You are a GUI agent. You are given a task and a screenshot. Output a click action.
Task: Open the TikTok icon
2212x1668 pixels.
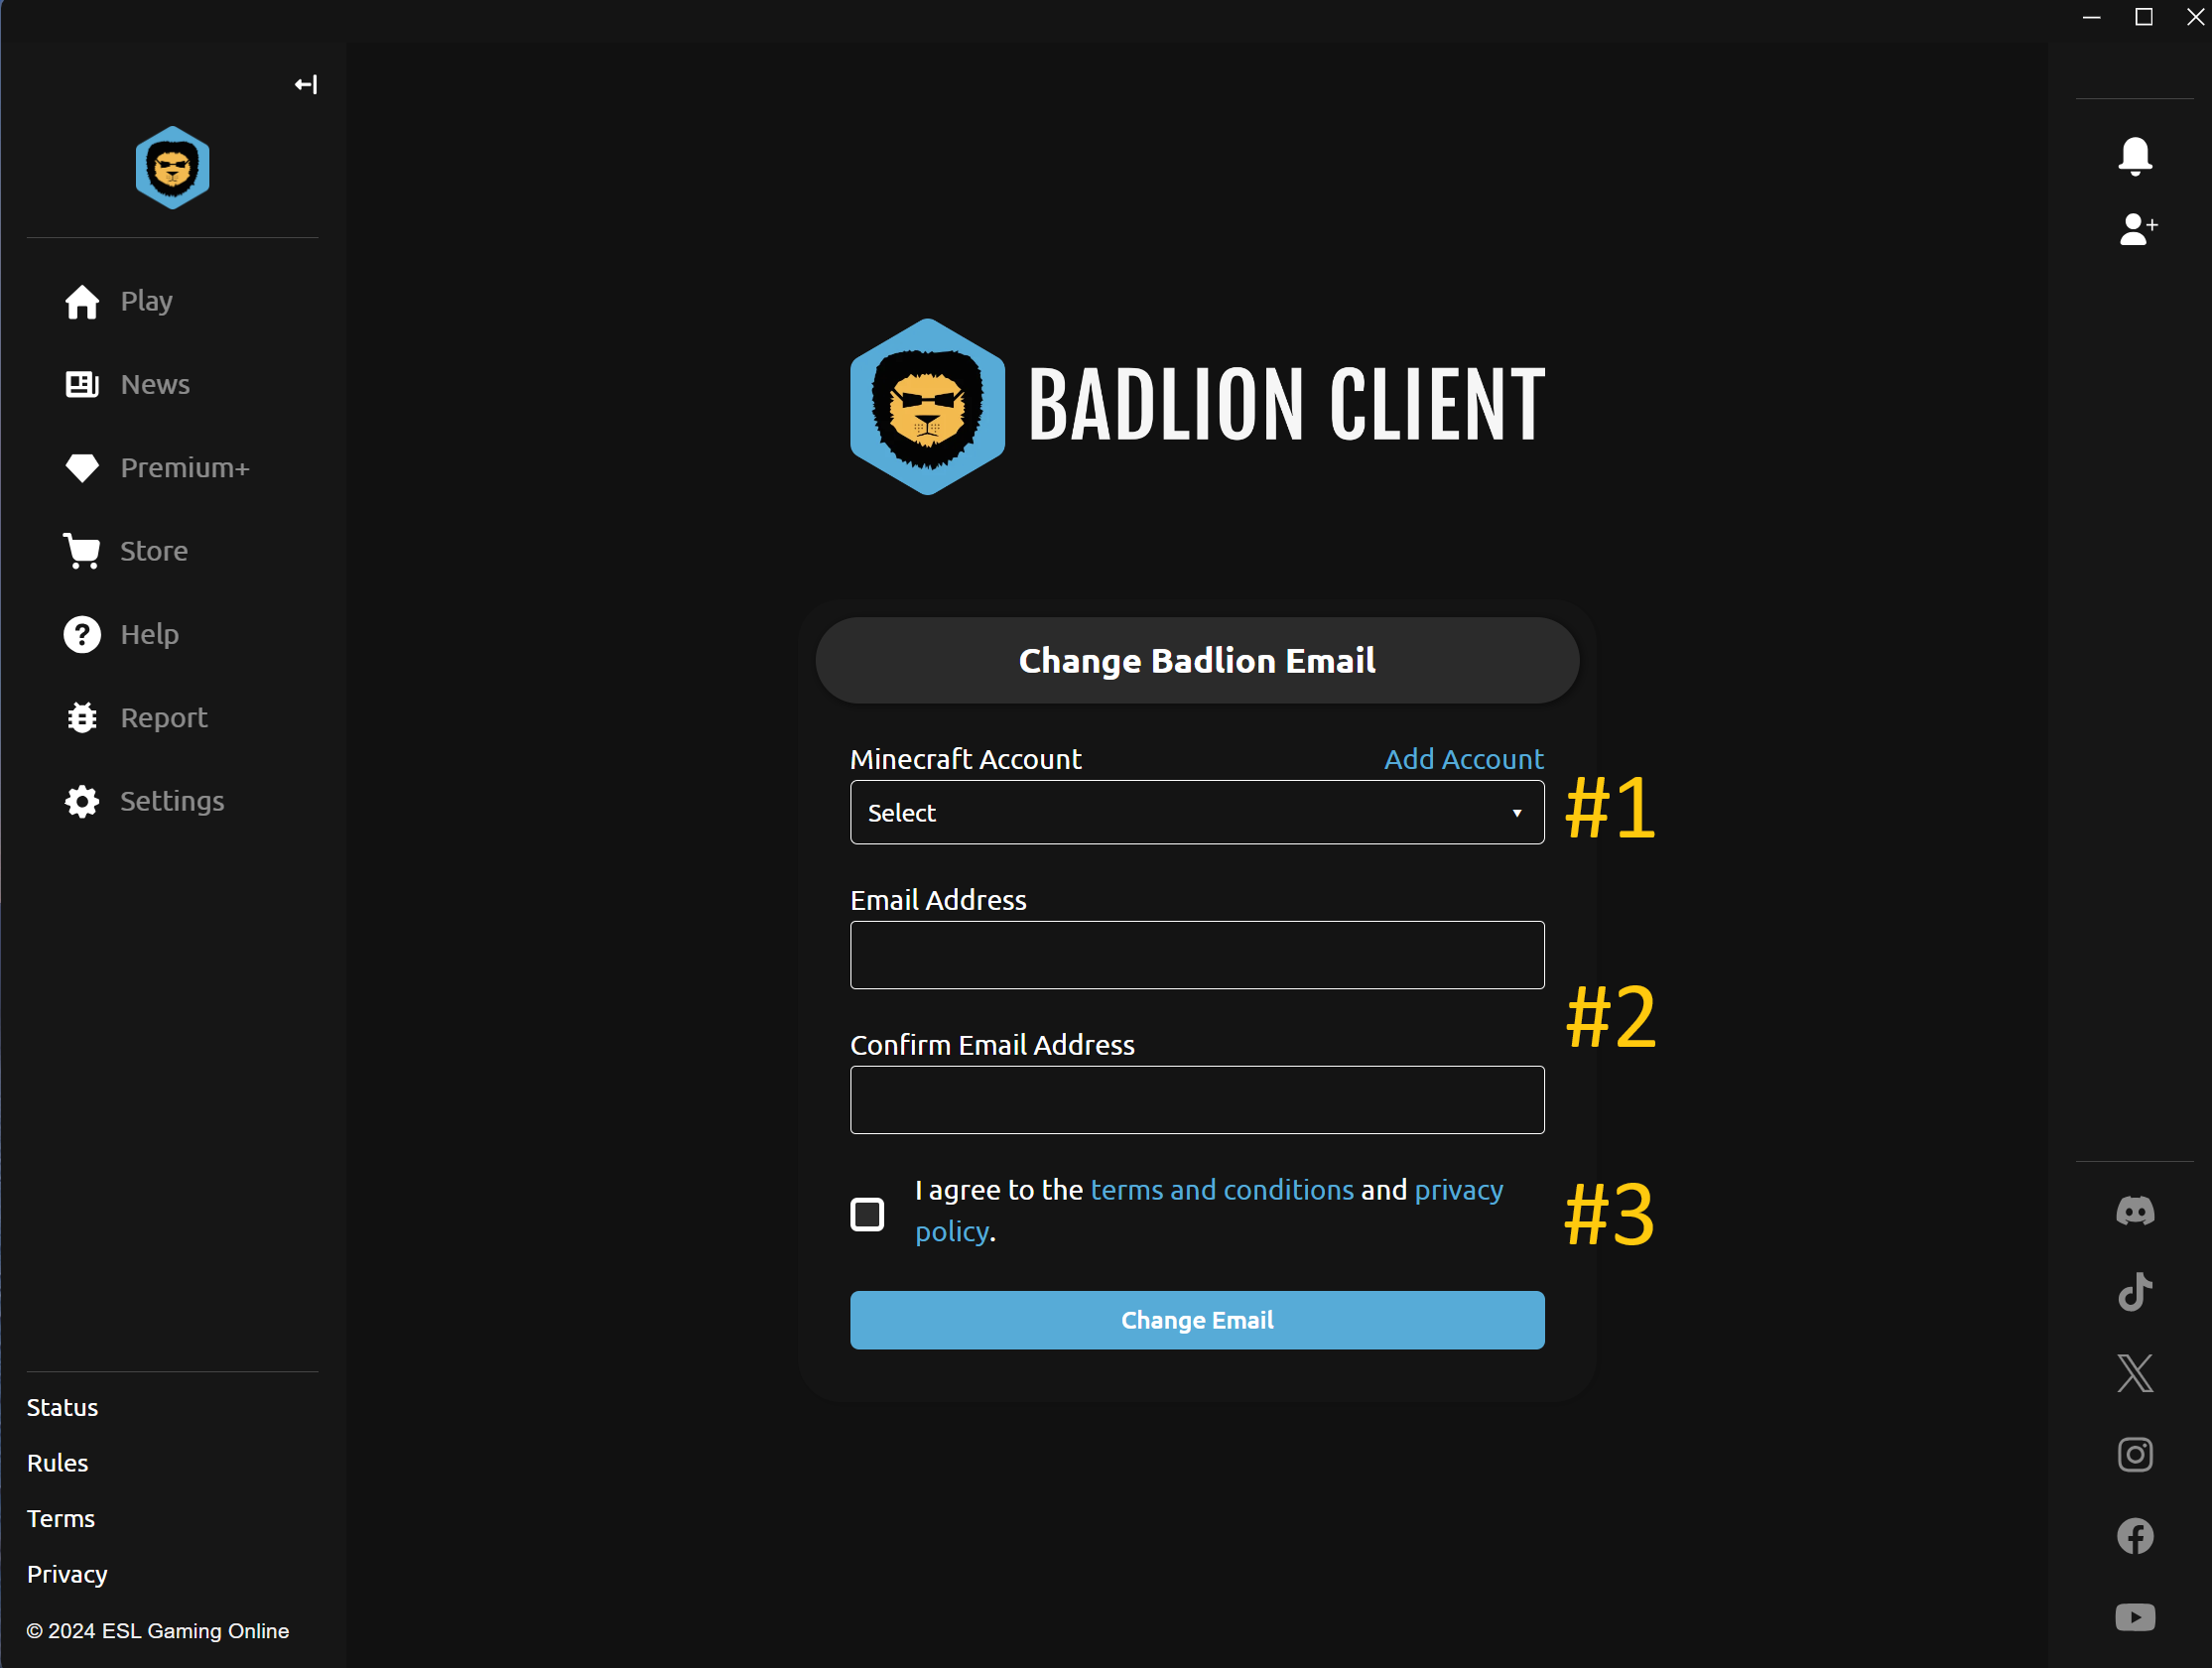(x=2135, y=1292)
